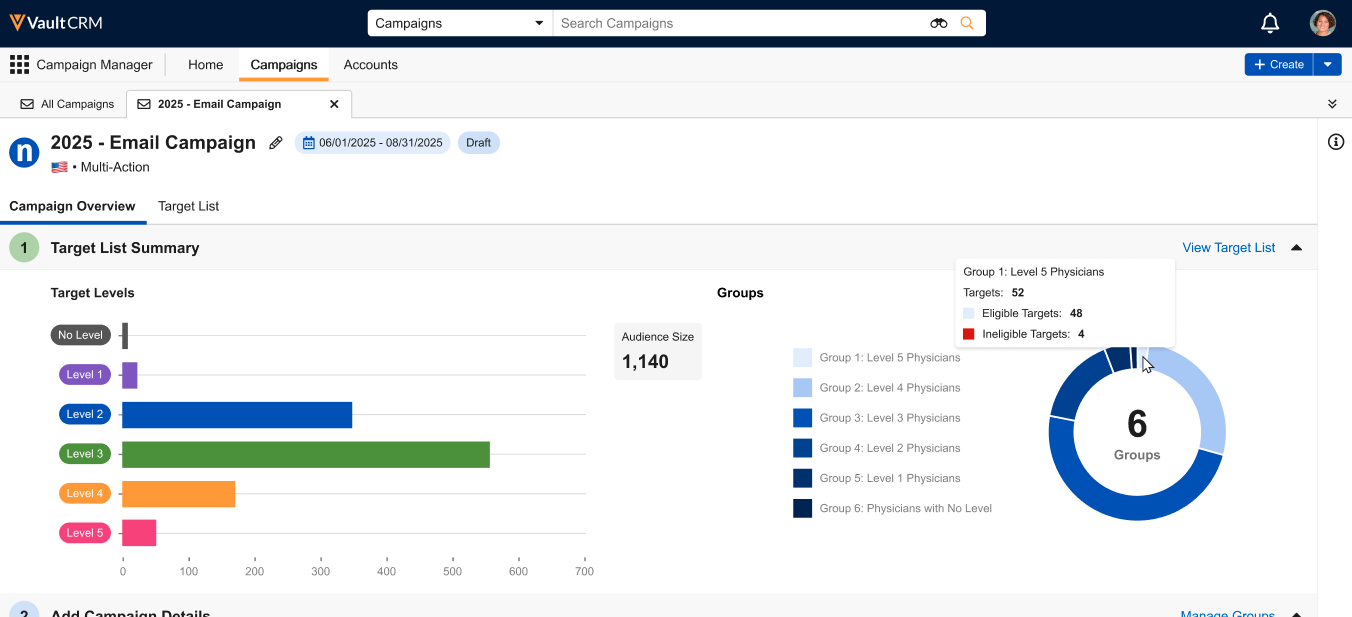This screenshot has height=617, width=1352.
Task: Click the orange magnifier search icon
Action: (966, 23)
